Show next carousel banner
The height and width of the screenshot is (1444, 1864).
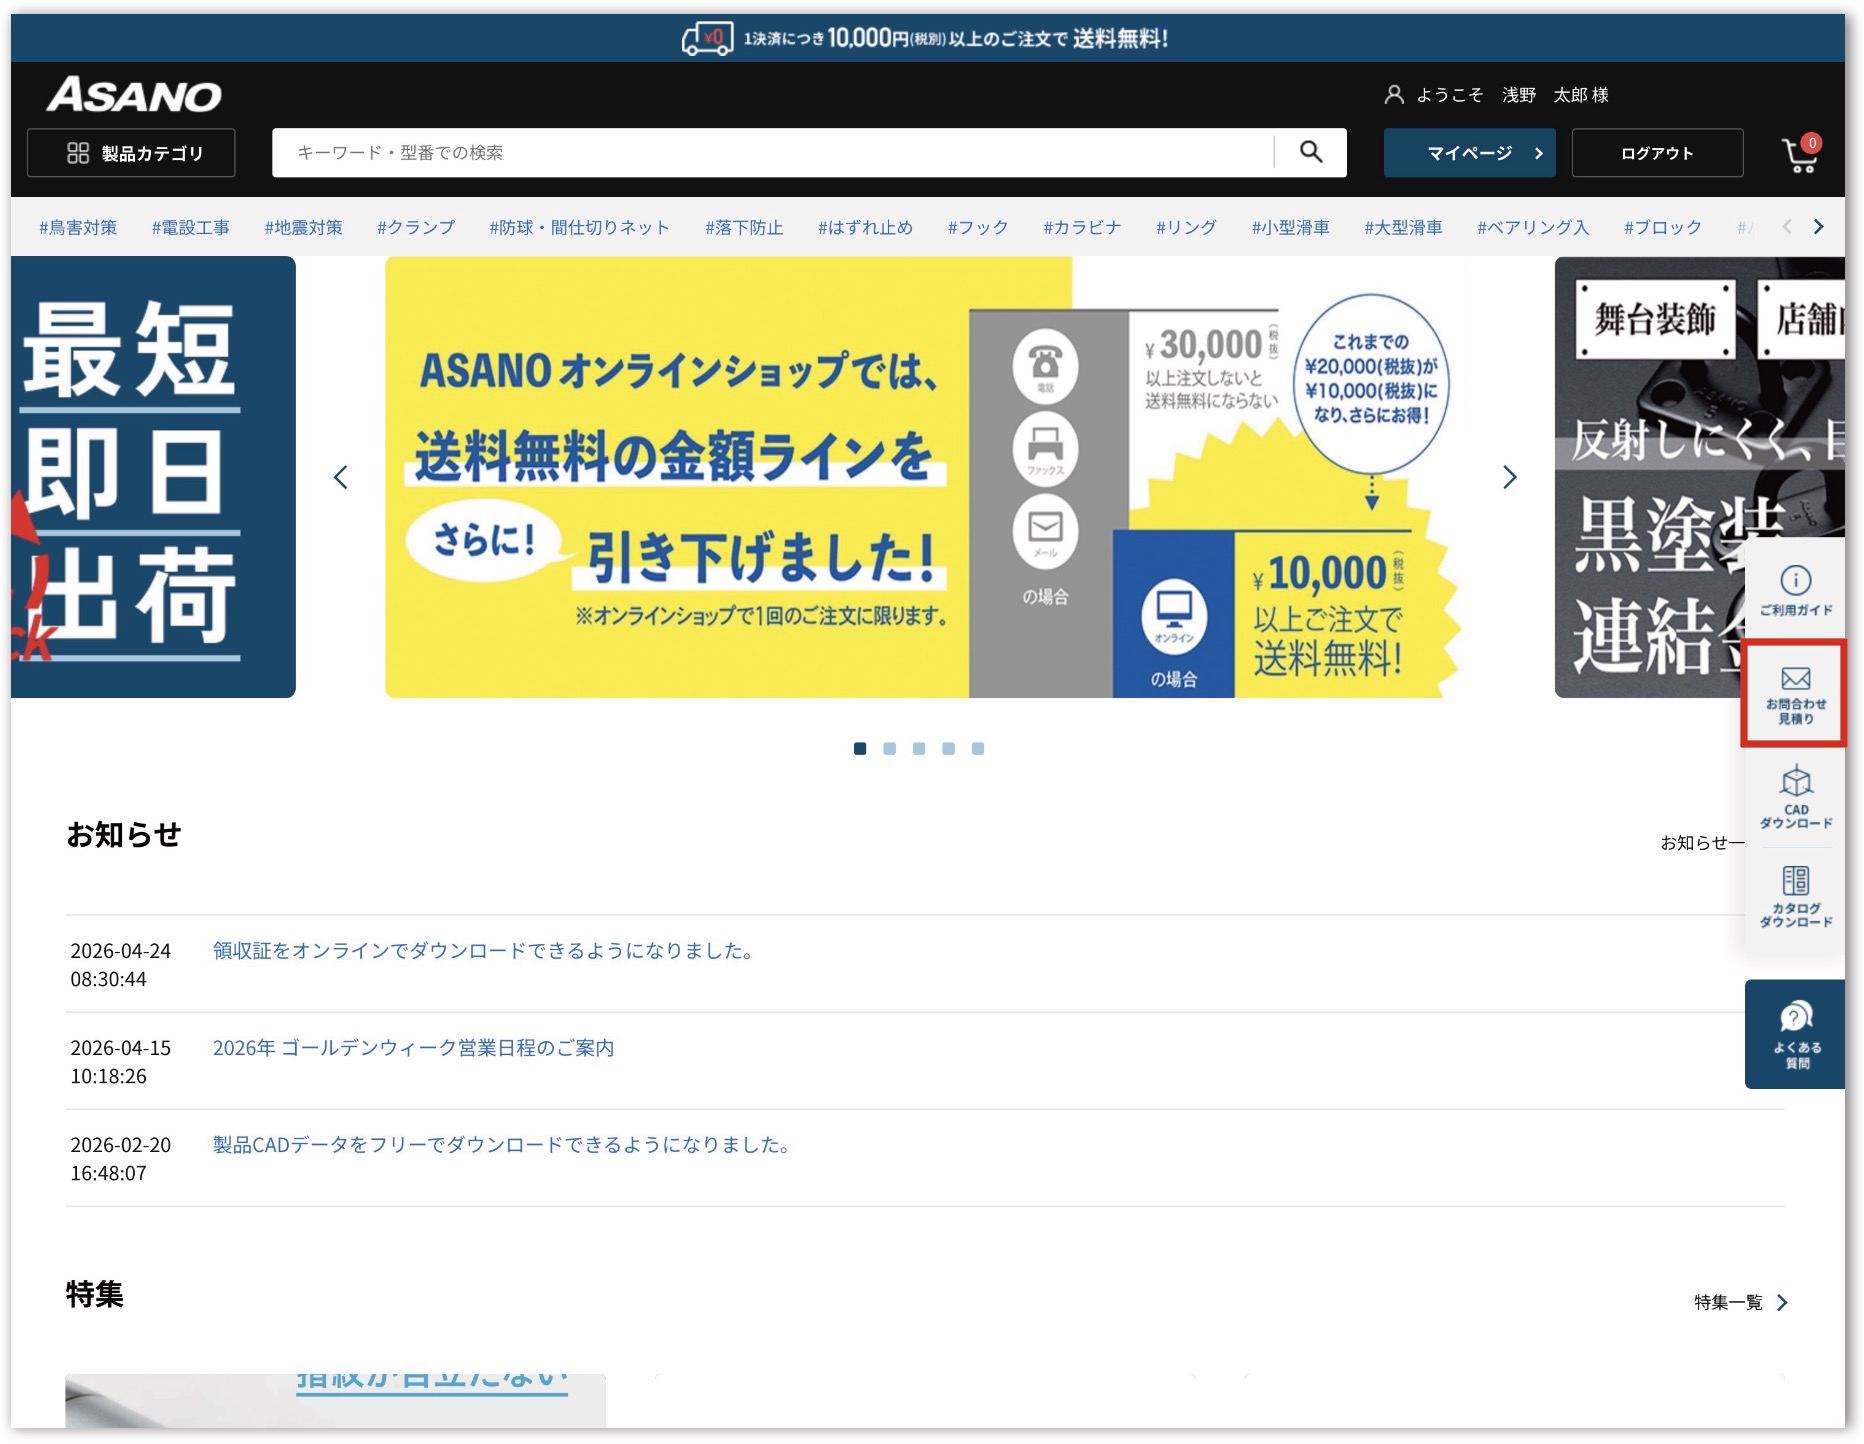click(1510, 477)
